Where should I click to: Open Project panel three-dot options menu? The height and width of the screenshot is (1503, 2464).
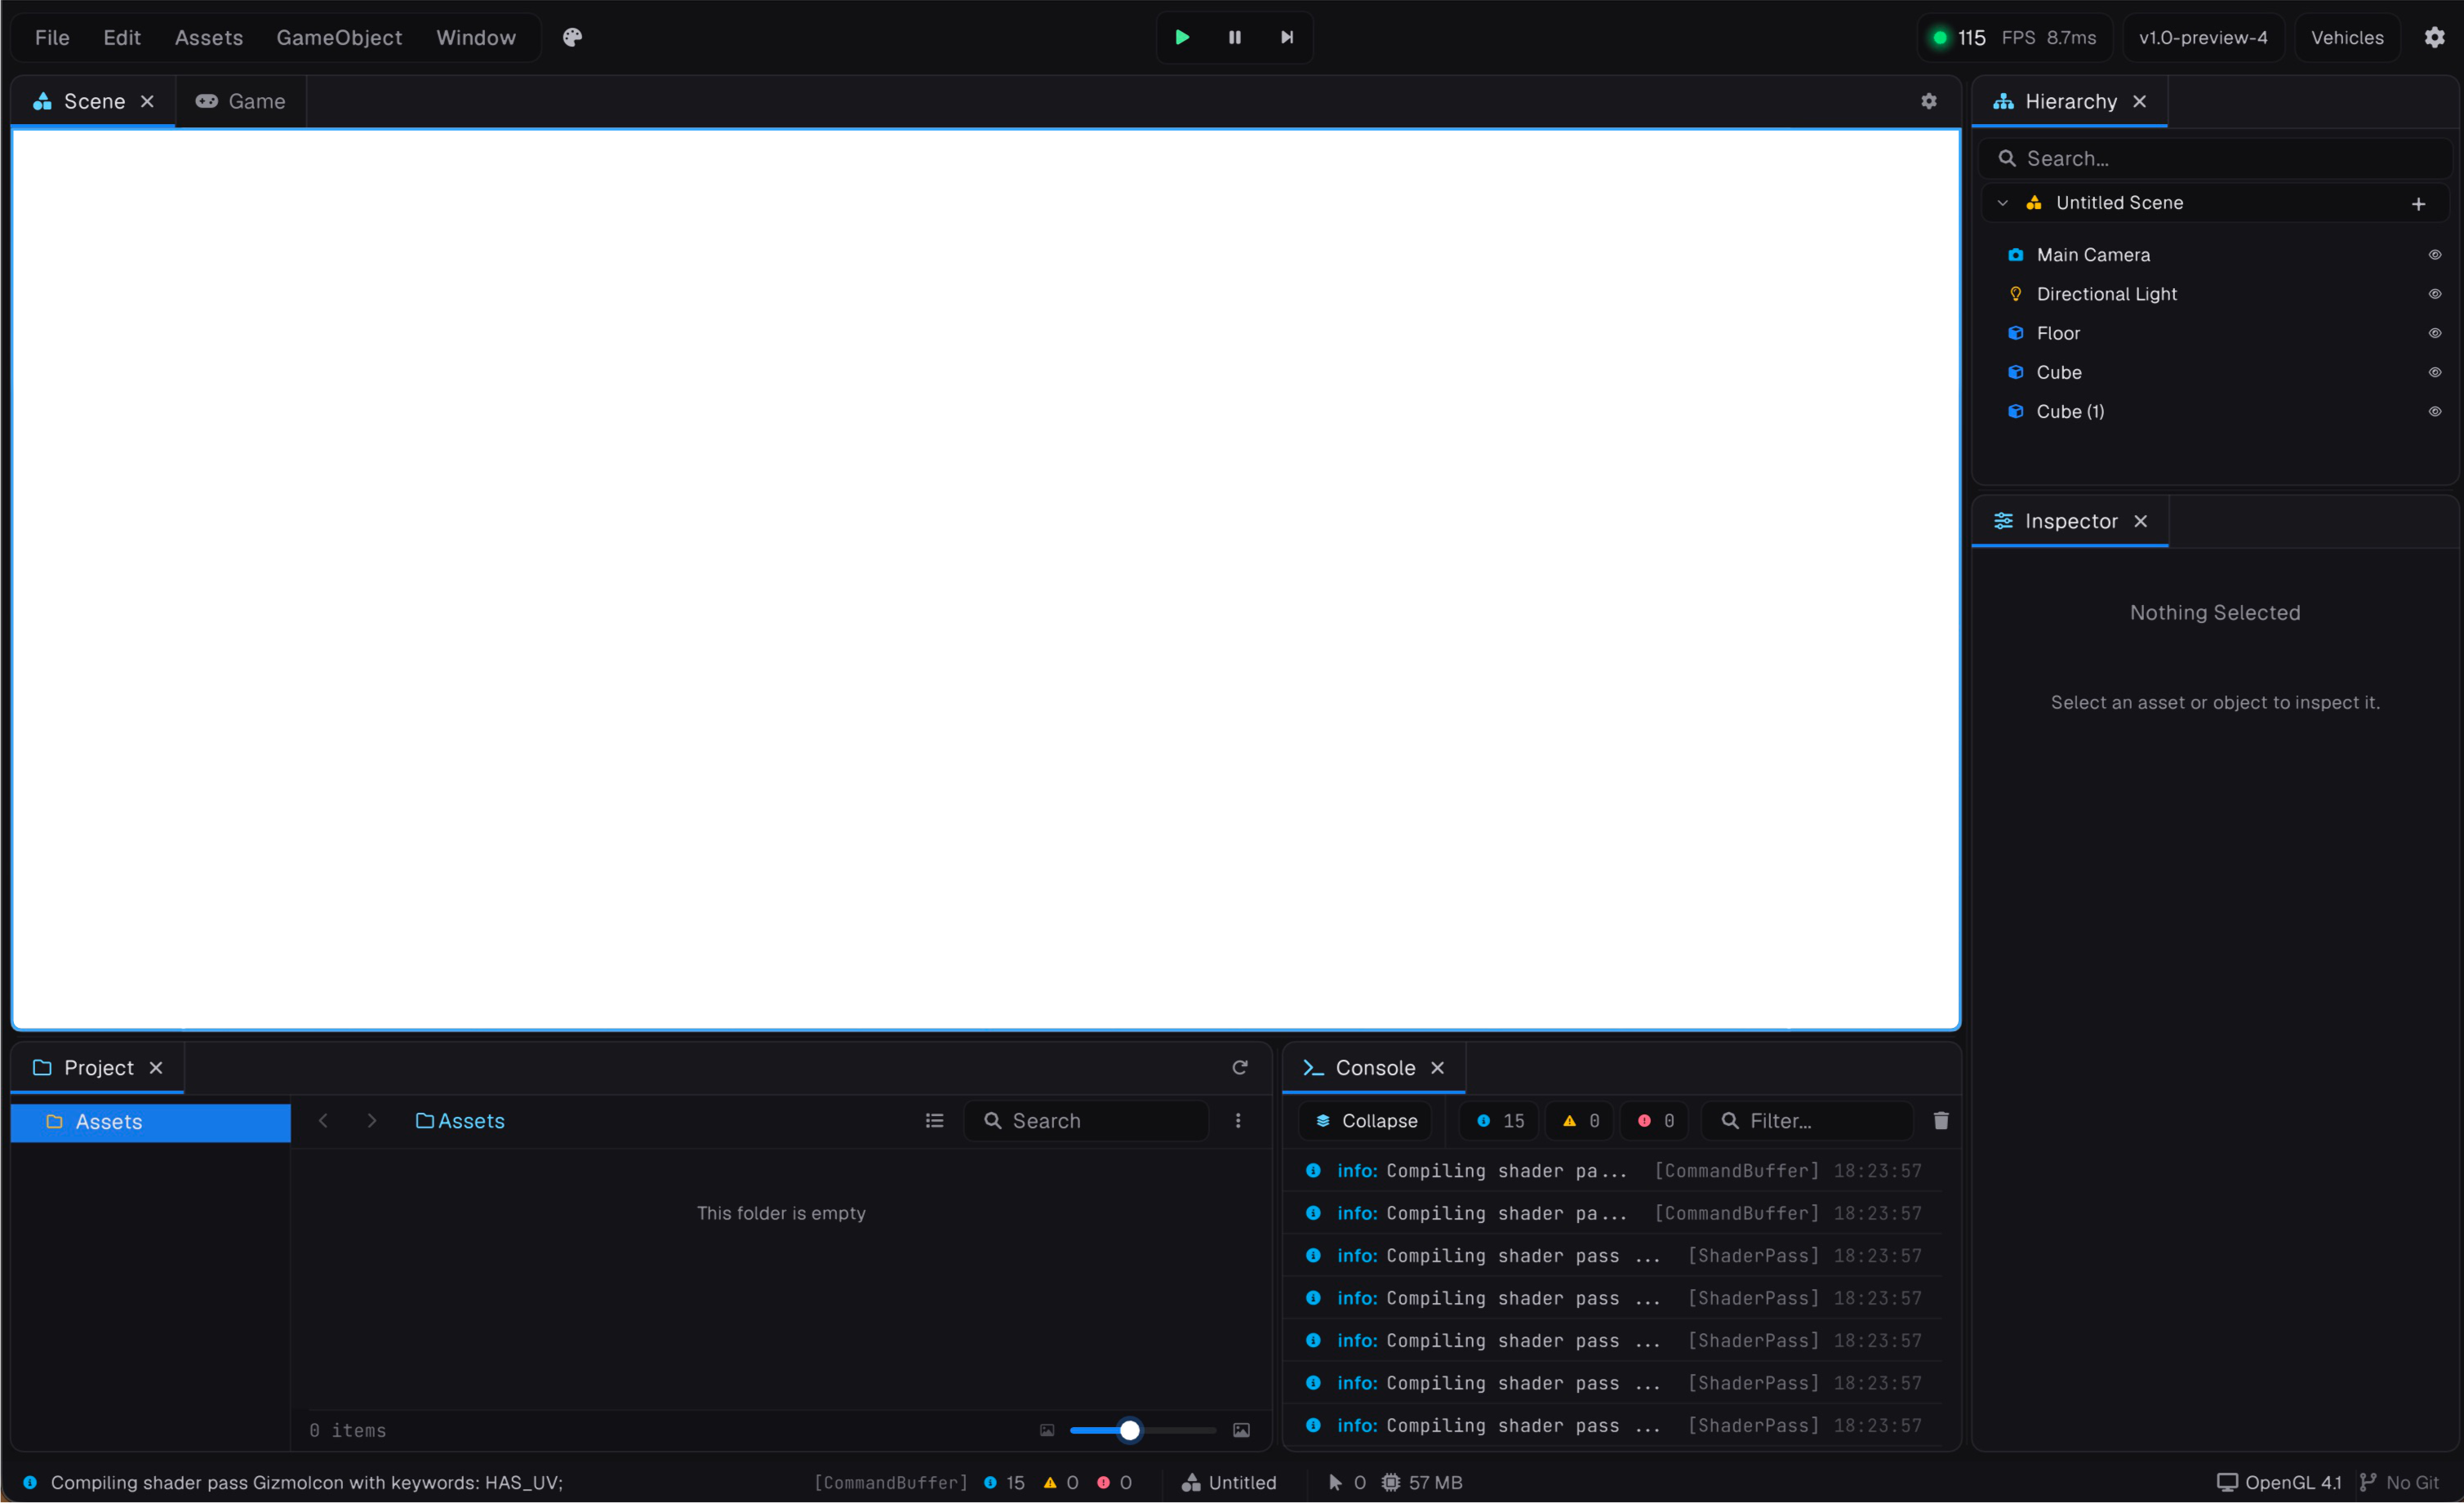[x=1238, y=1121]
